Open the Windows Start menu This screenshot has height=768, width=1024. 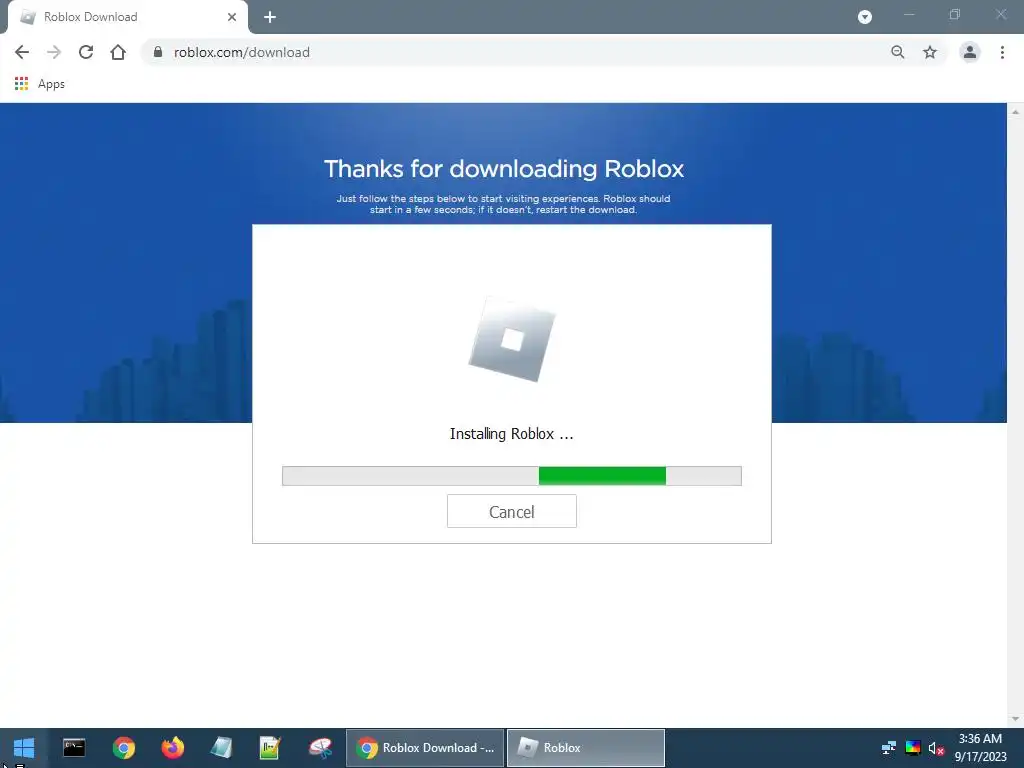(x=24, y=748)
